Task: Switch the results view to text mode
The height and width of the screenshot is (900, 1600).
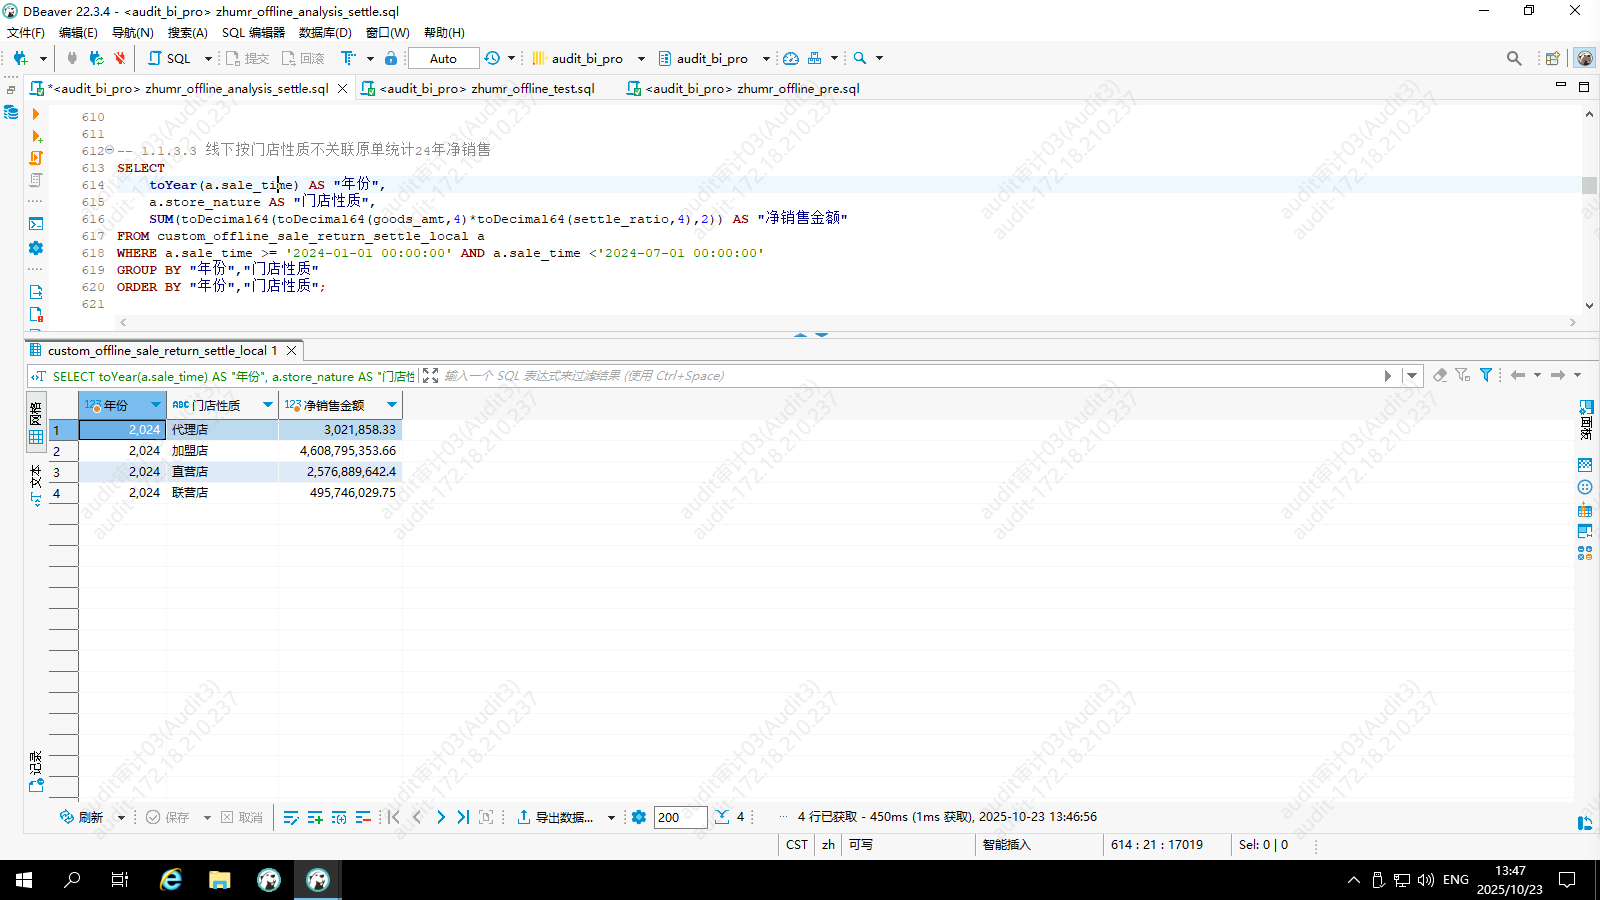Action: click(x=36, y=484)
